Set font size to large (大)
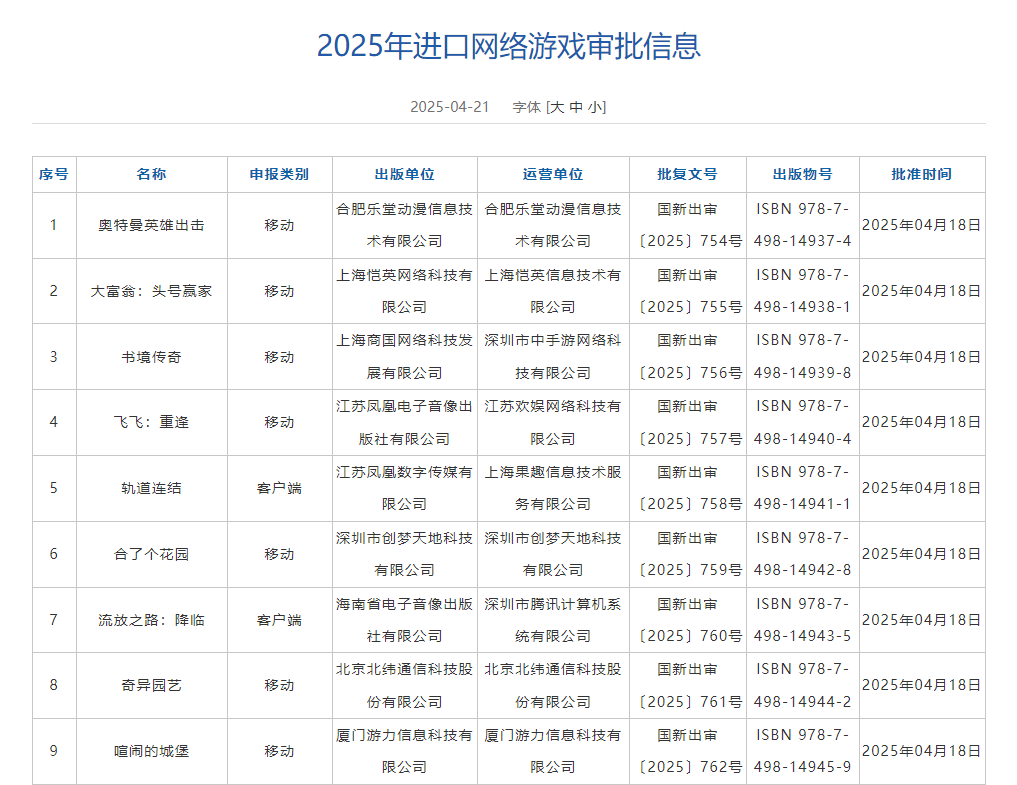This screenshot has width=1017, height=785. click(x=557, y=107)
